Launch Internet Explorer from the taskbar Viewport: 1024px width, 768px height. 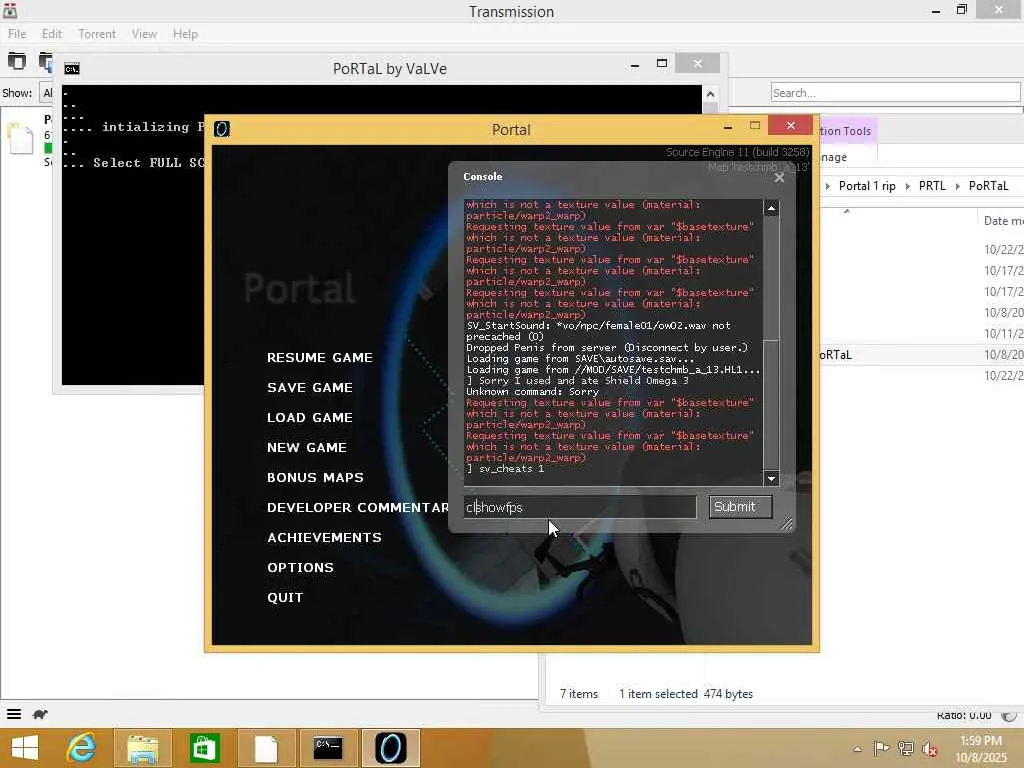point(82,748)
